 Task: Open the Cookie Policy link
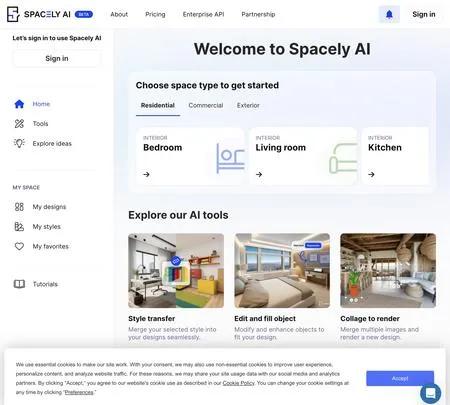tap(238, 383)
